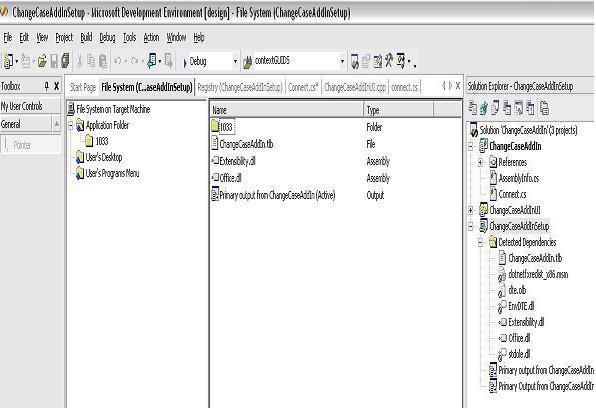Switch to the Connect.cs* tab
The image size is (596, 408).
click(303, 87)
